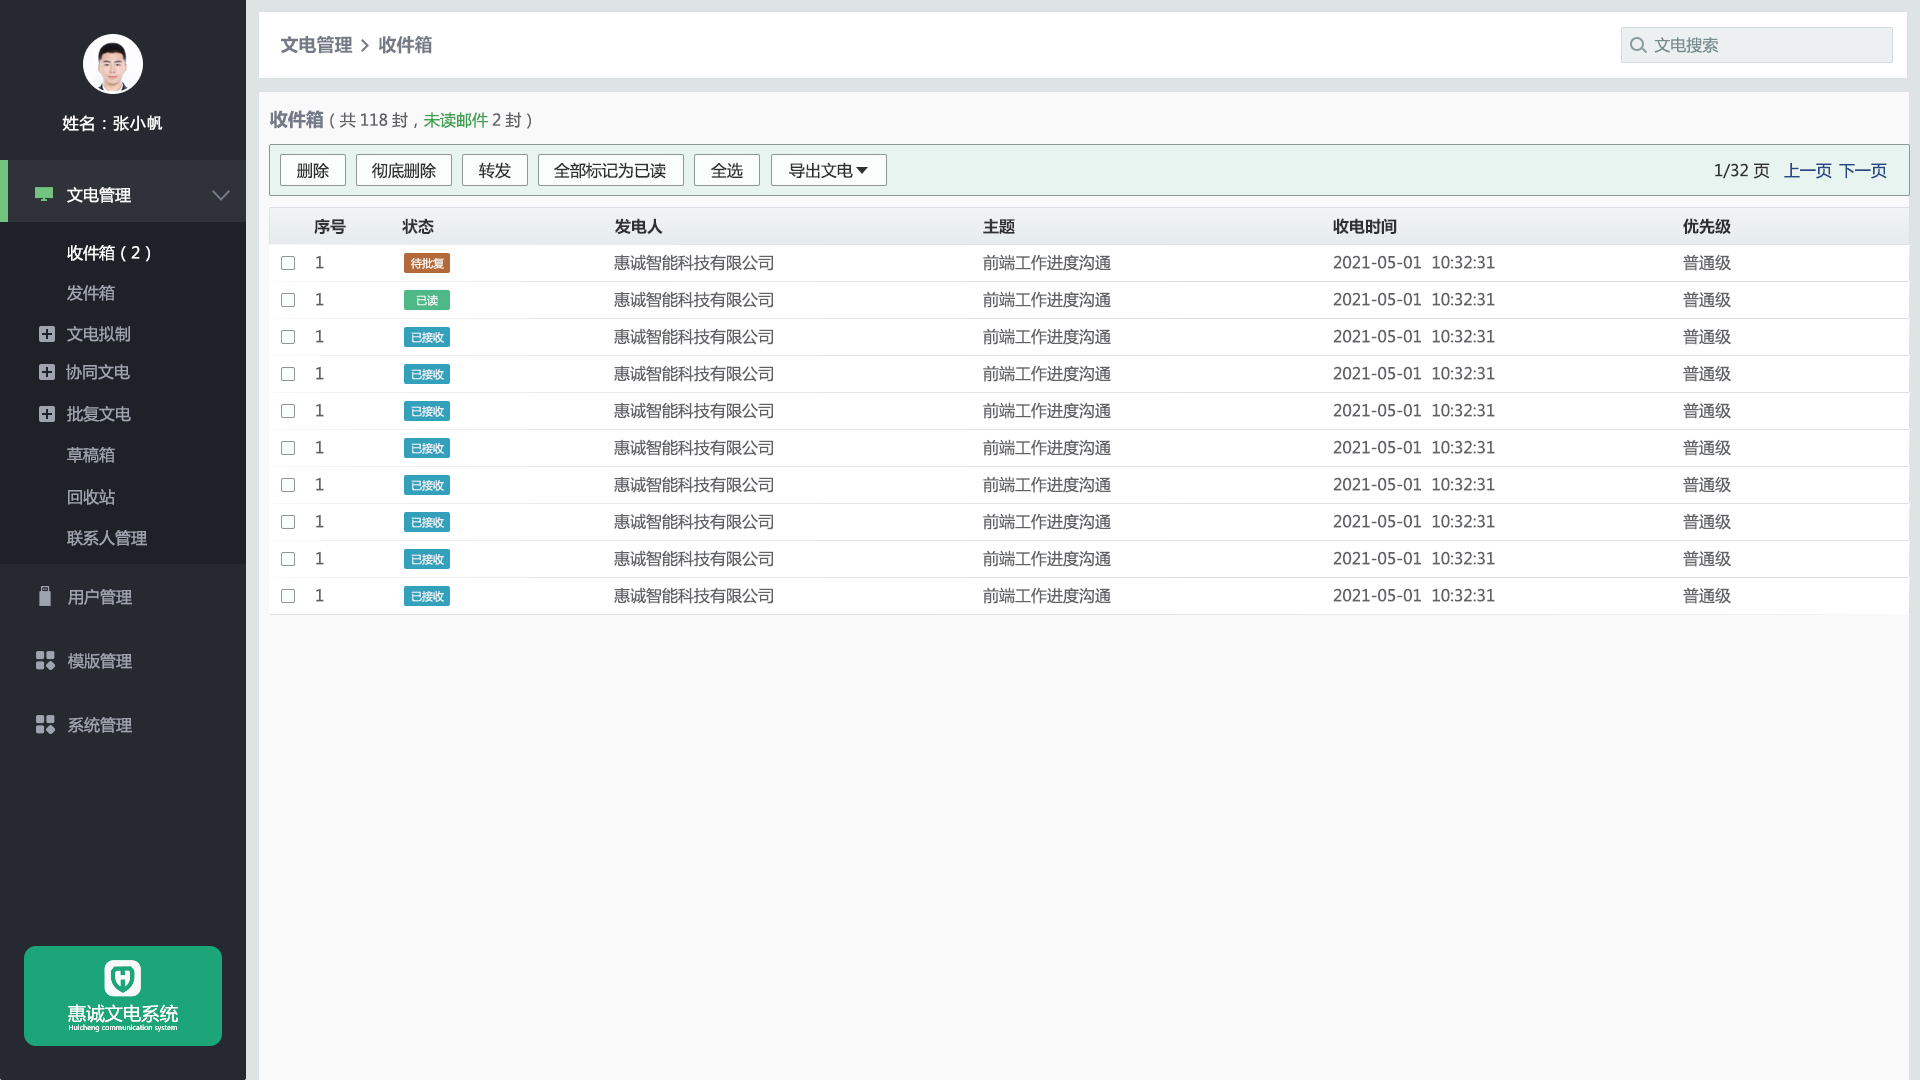Expand the 批复文电 plus icon
This screenshot has width=1920, height=1080.
click(47, 414)
